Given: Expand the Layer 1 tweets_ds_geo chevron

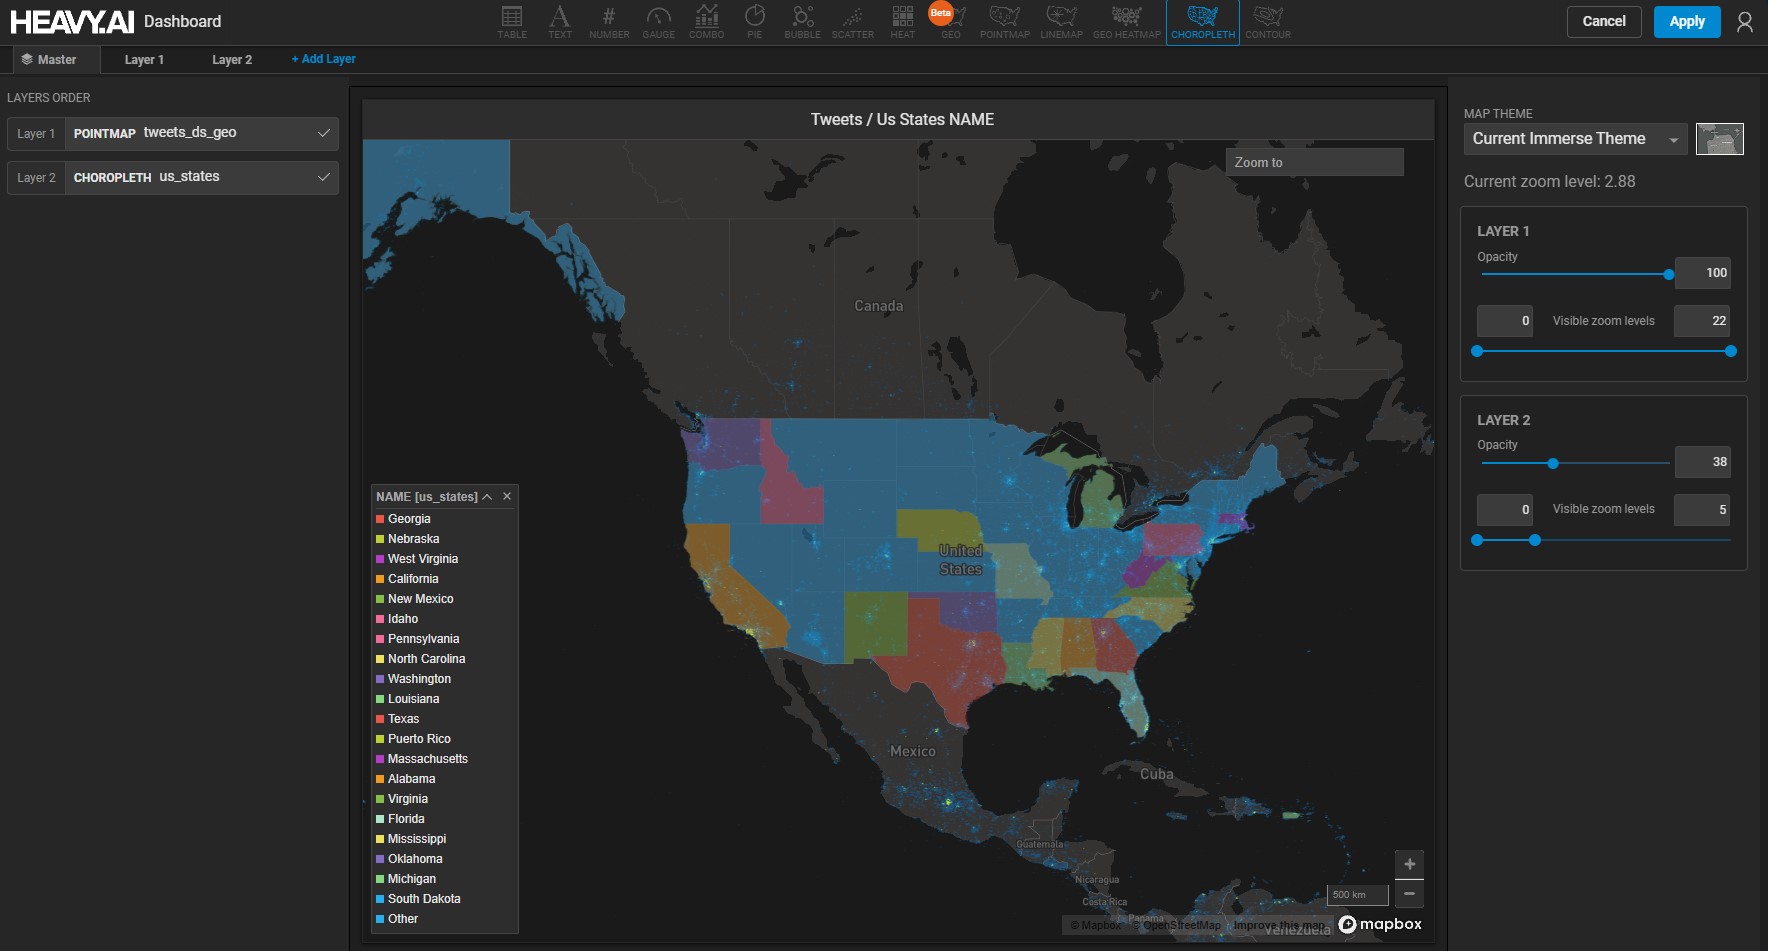Looking at the screenshot, I should (324, 133).
